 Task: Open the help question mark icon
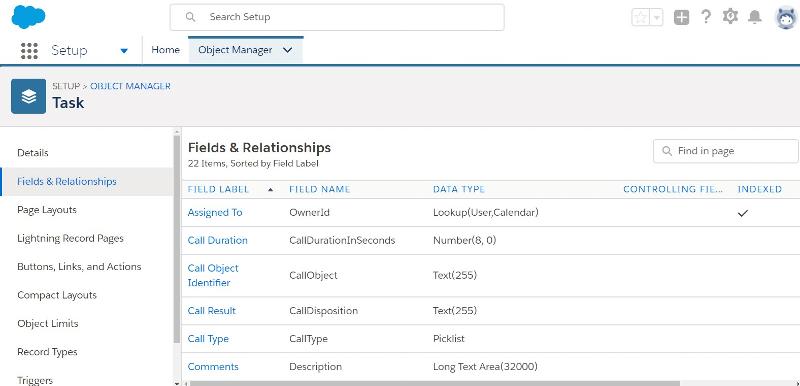coord(706,17)
